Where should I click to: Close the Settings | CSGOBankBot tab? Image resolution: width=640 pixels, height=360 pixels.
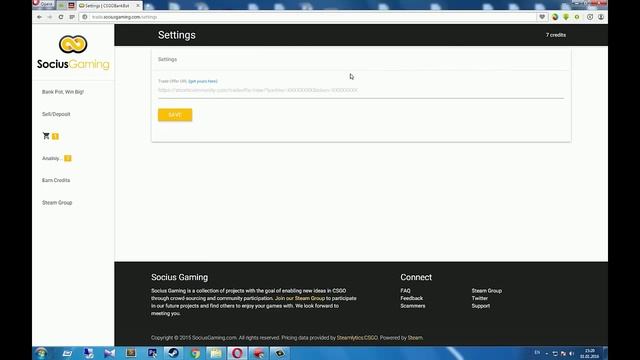pos(138,6)
